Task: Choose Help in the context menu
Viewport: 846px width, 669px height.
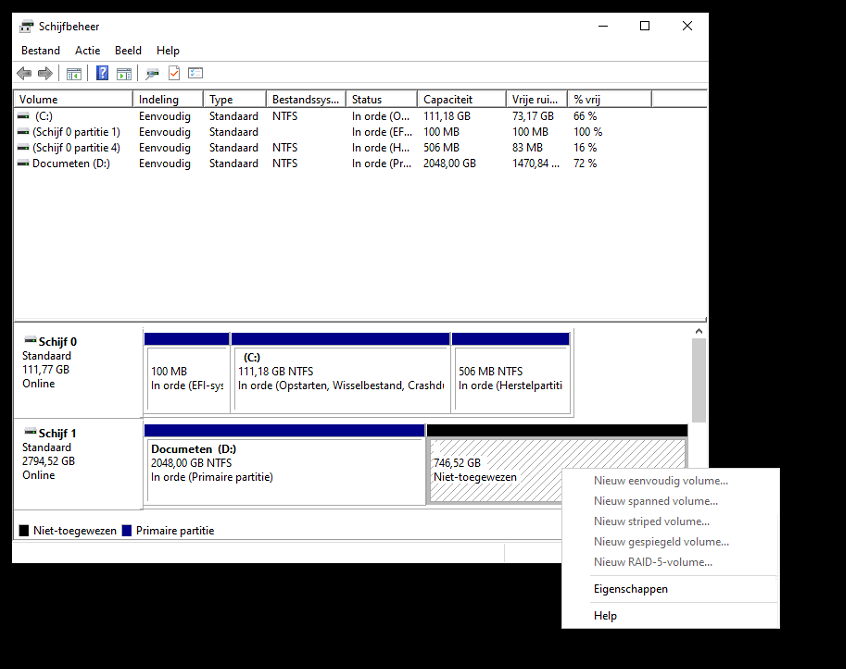Action: click(x=605, y=616)
